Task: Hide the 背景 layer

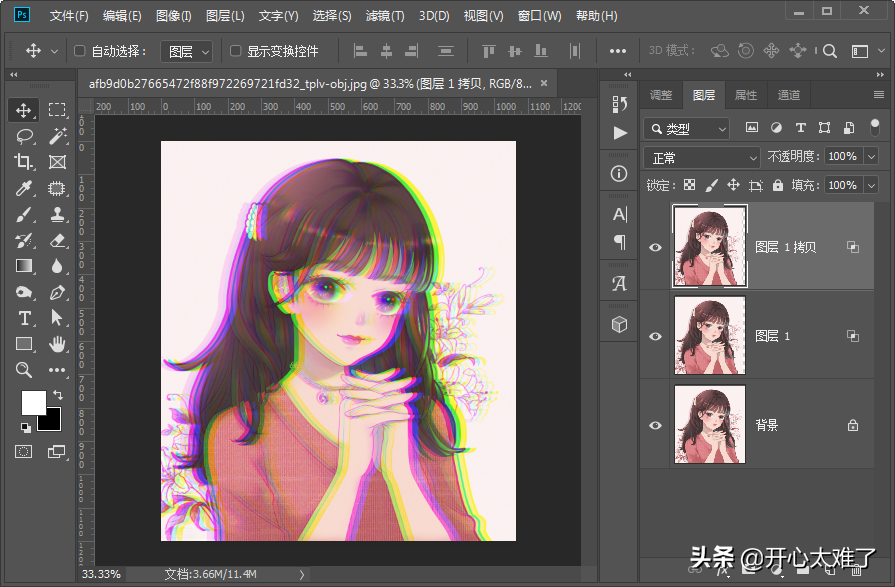Action: (x=655, y=425)
